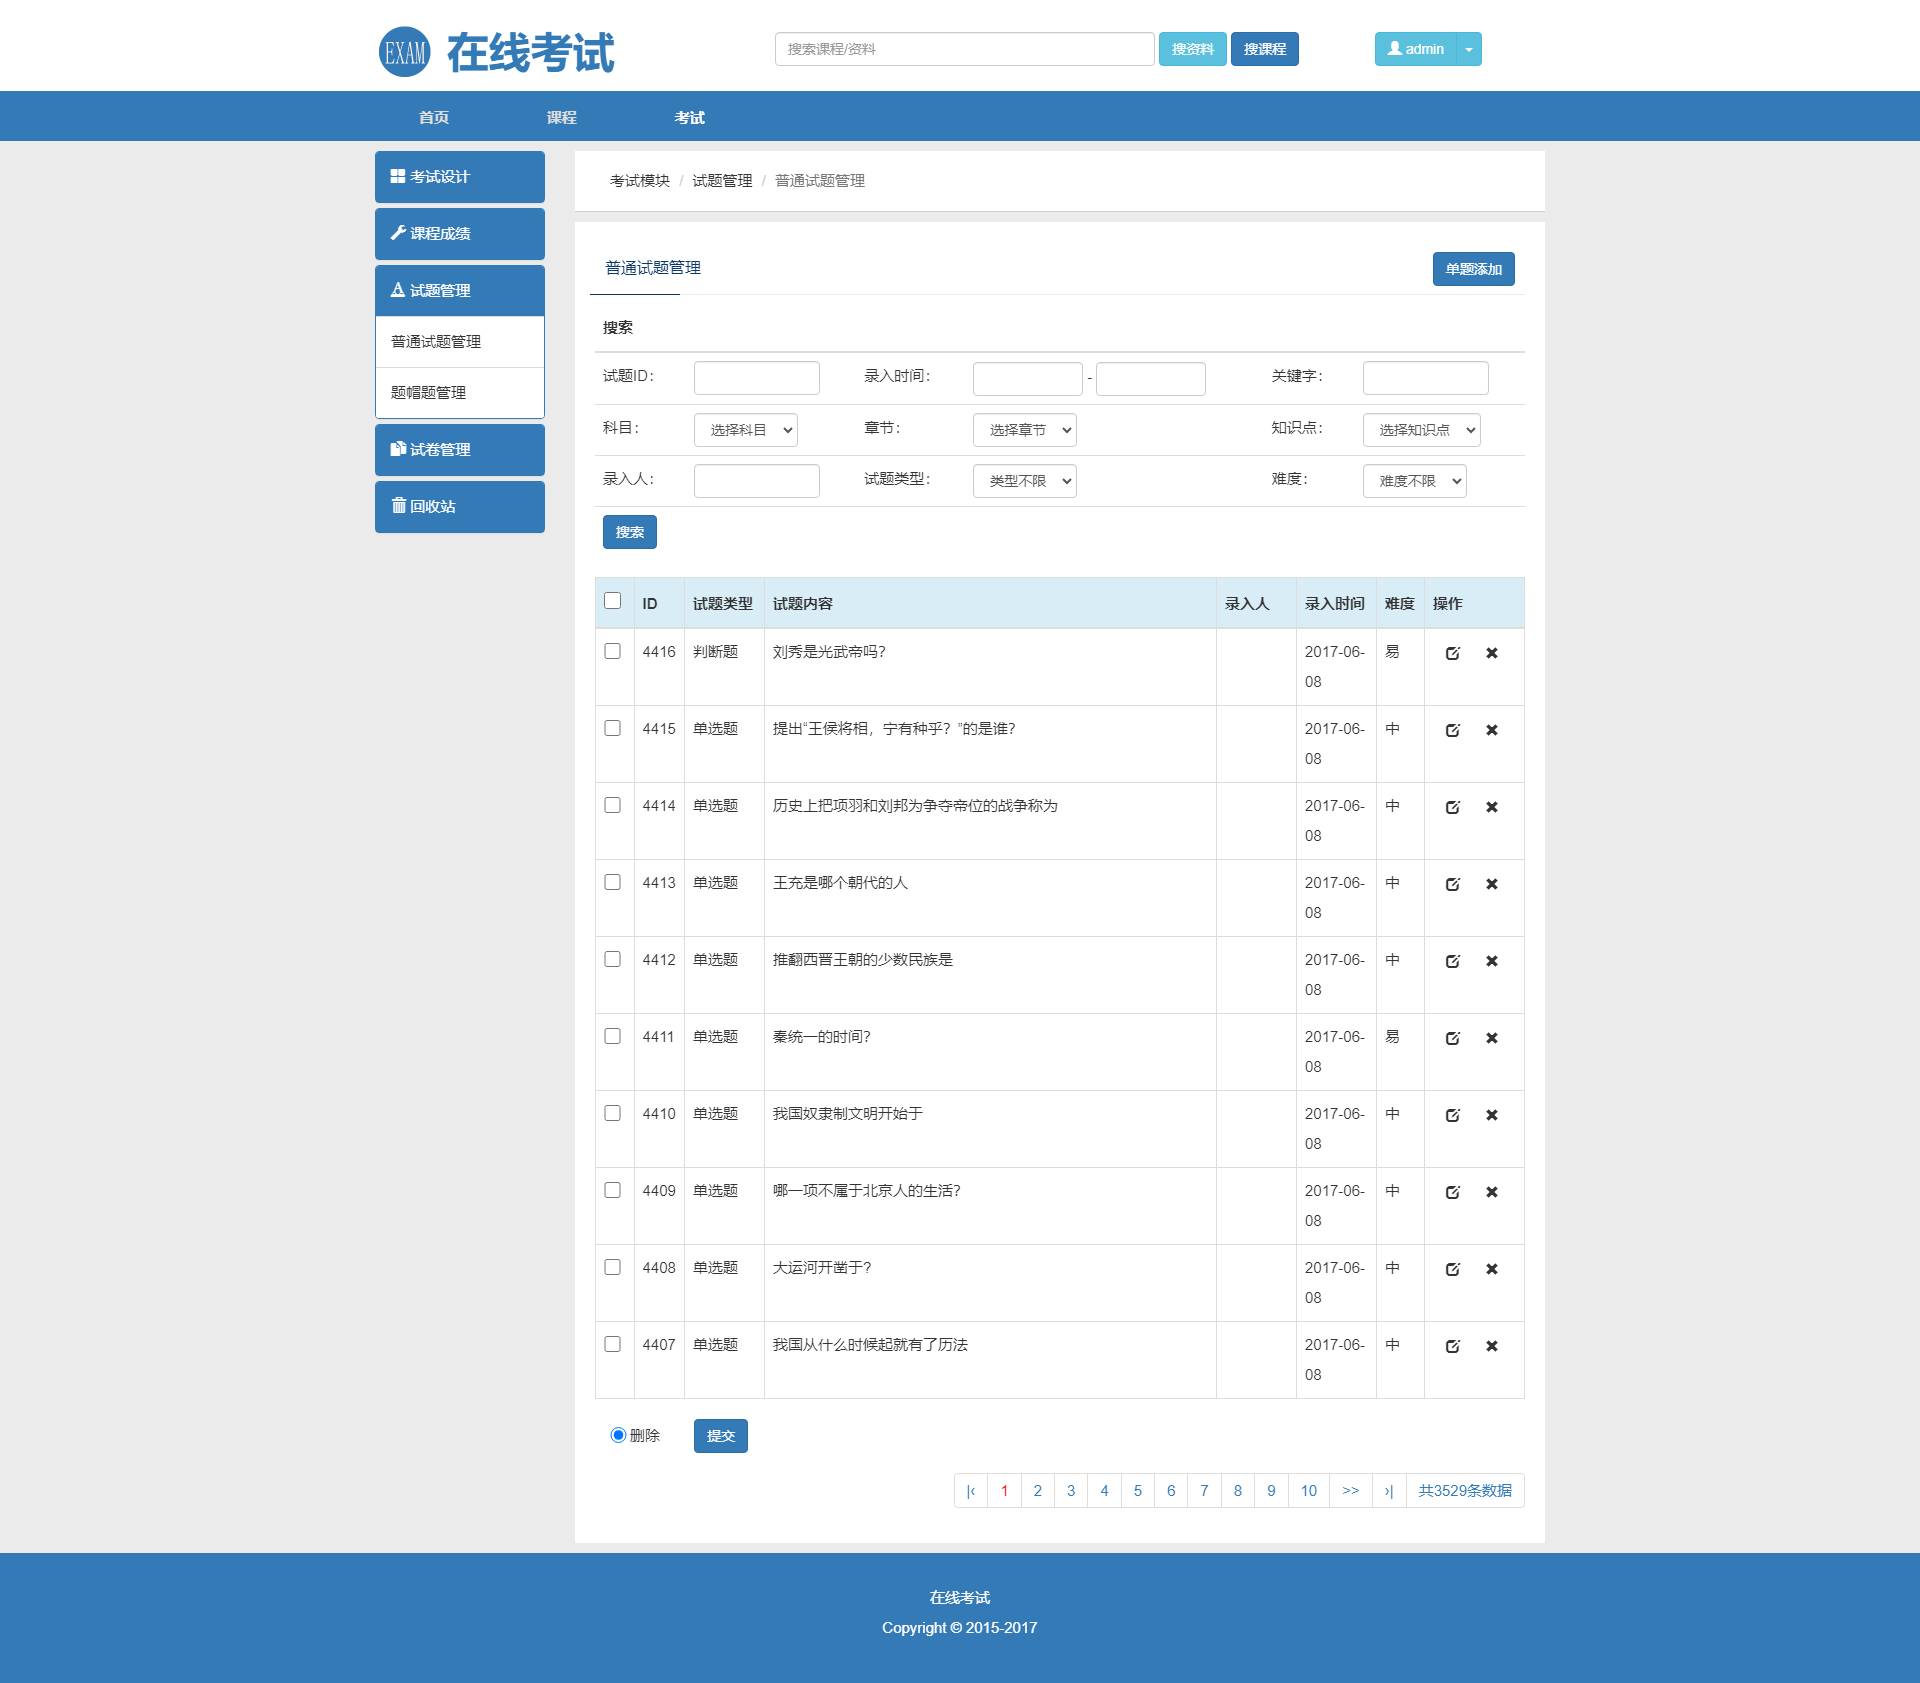The width and height of the screenshot is (1920, 1683).
Task: Click the EXAM logo icon
Action: 404,52
